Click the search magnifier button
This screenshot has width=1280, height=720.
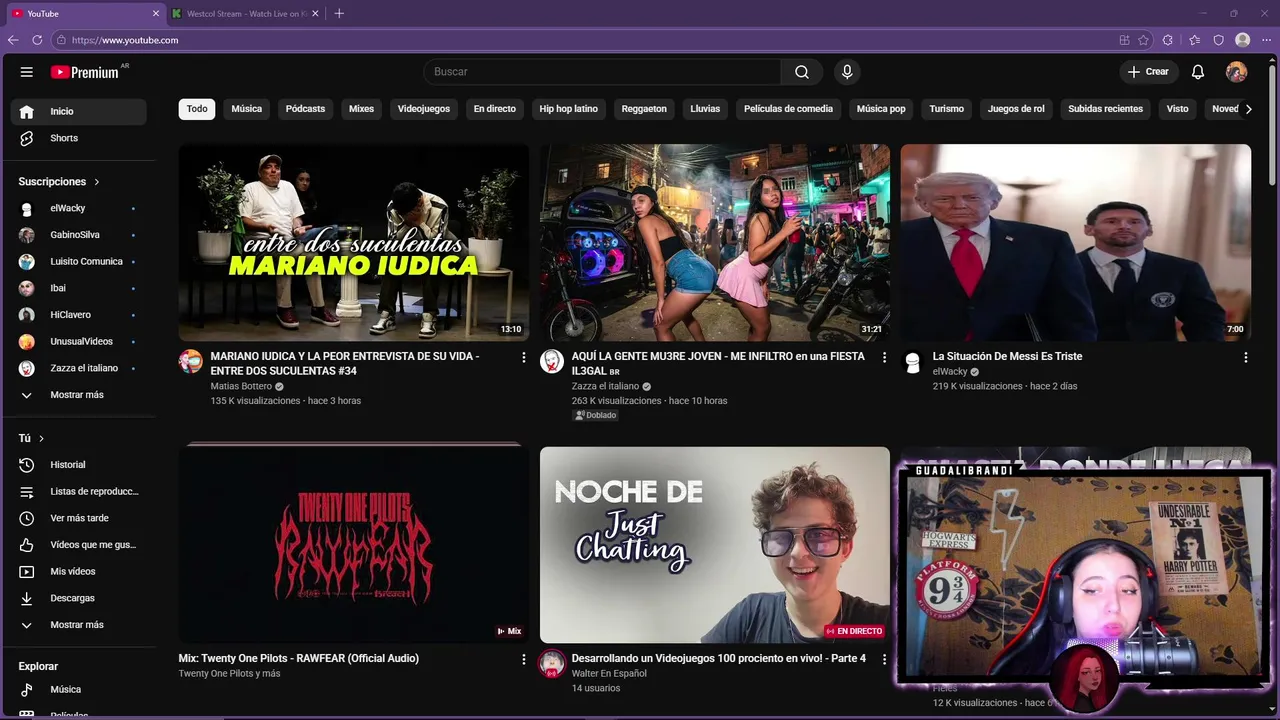[x=802, y=72]
